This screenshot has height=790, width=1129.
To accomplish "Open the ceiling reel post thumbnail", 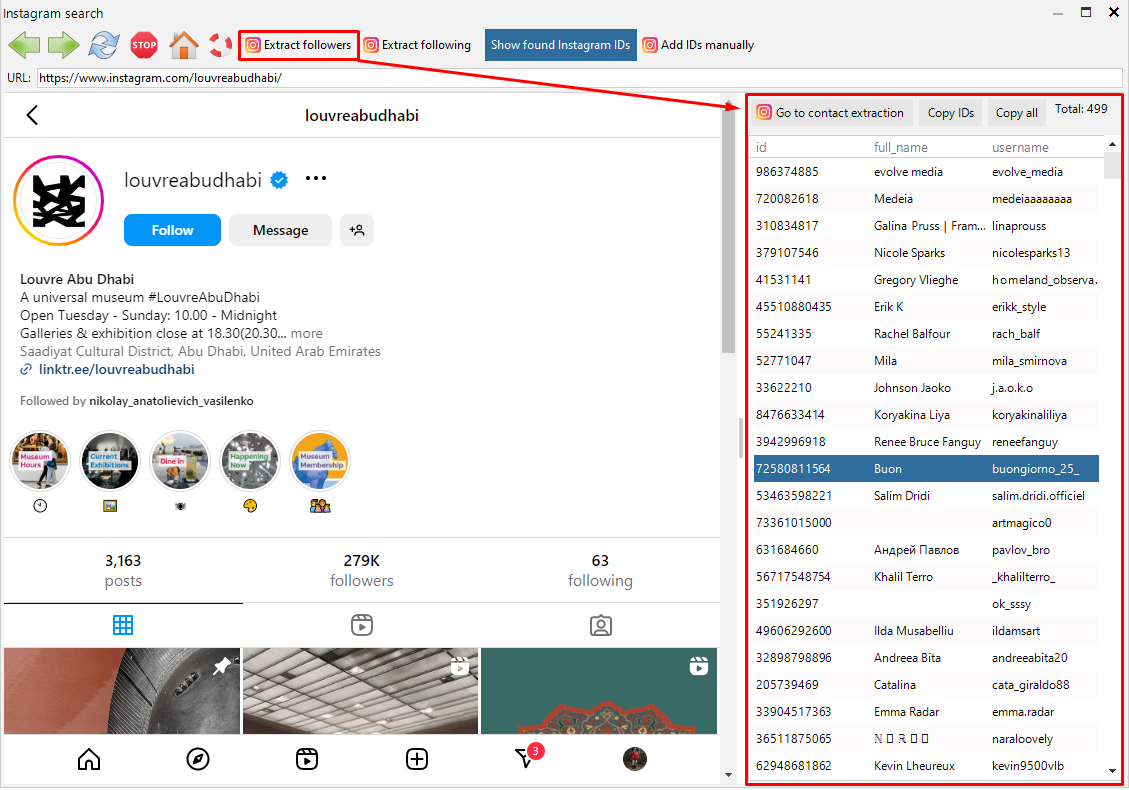I will (360, 691).
